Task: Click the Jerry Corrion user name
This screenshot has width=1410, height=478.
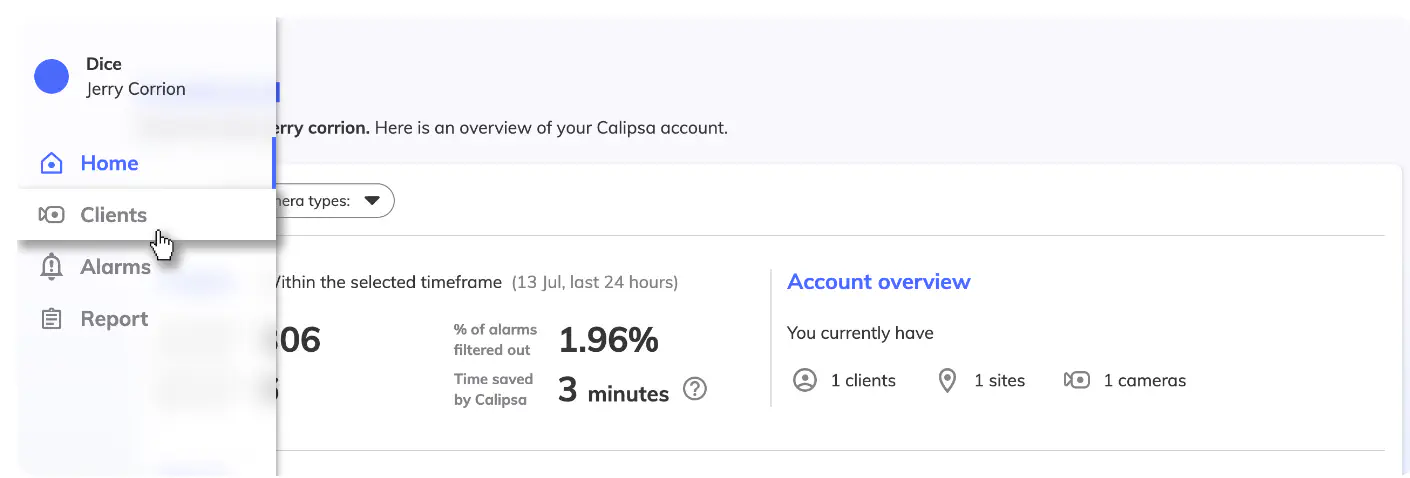Action: [x=136, y=89]
